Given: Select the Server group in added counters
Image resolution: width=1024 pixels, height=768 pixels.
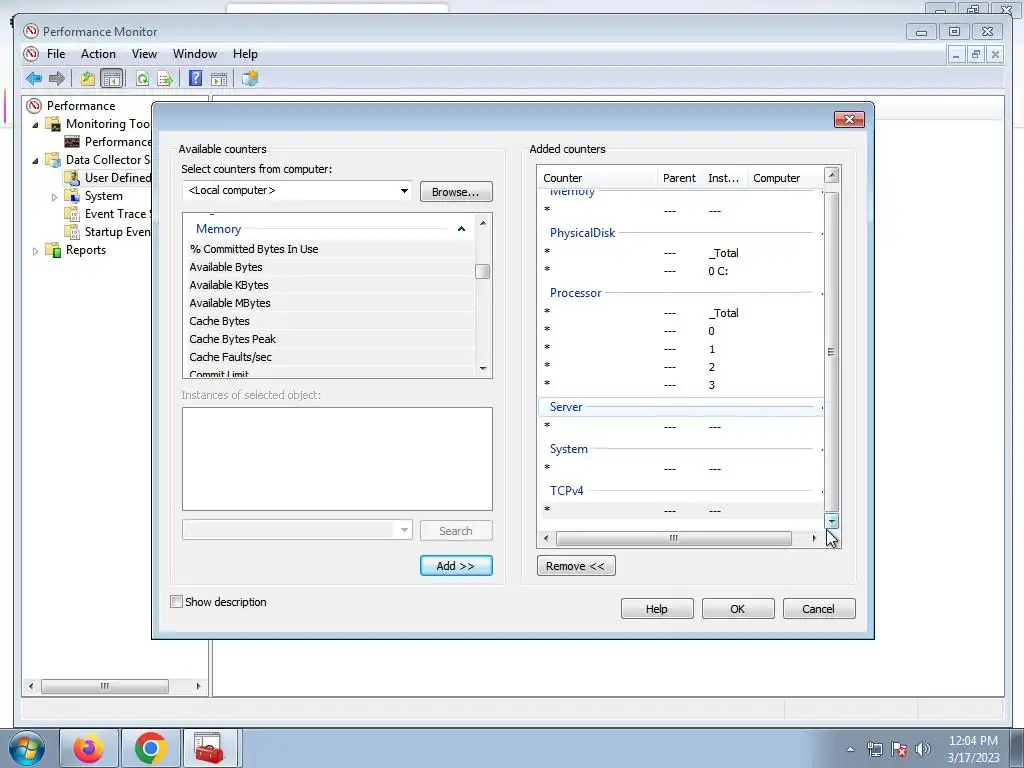Looking at the screenshot, I should pyautogui.click(x=680, y=407).
